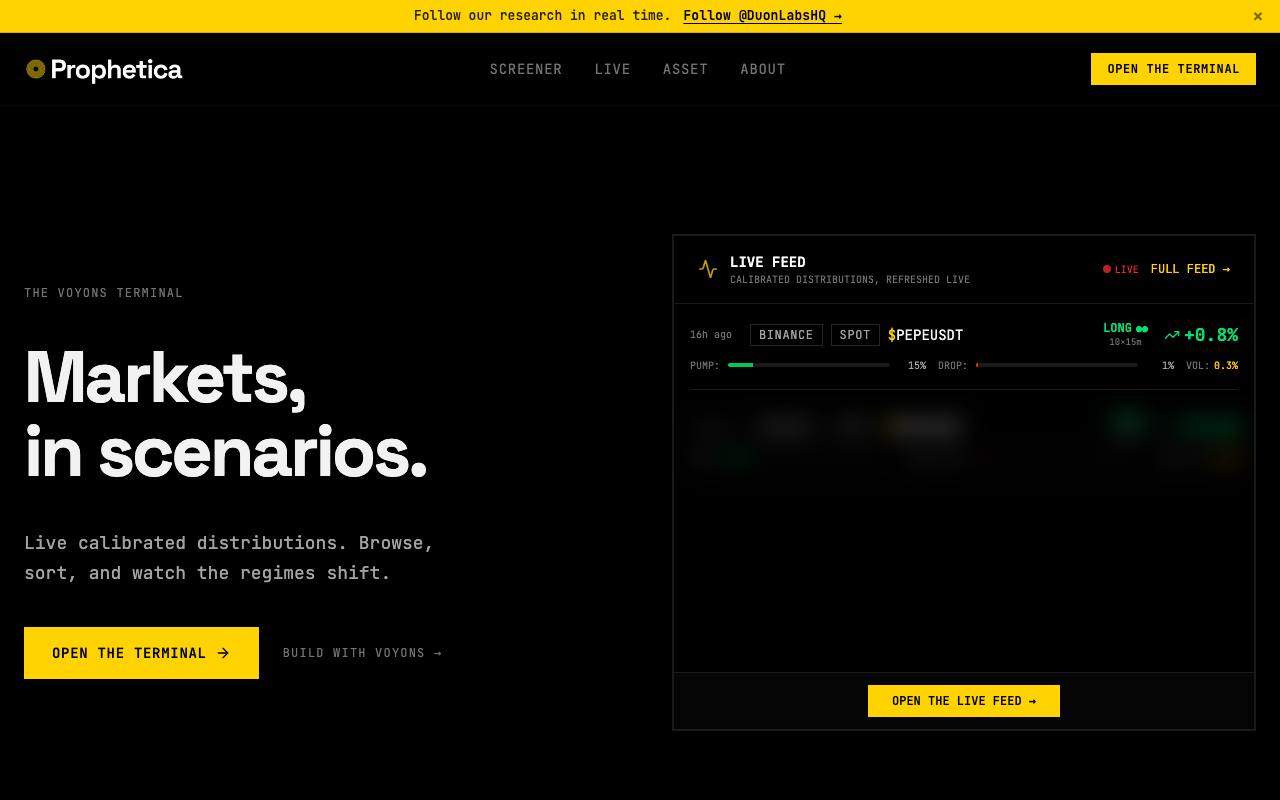Image resolution: width=1280 pixels, height=800 pixels.
Task: Go to the Screener nav item
Action: (526, 69)
